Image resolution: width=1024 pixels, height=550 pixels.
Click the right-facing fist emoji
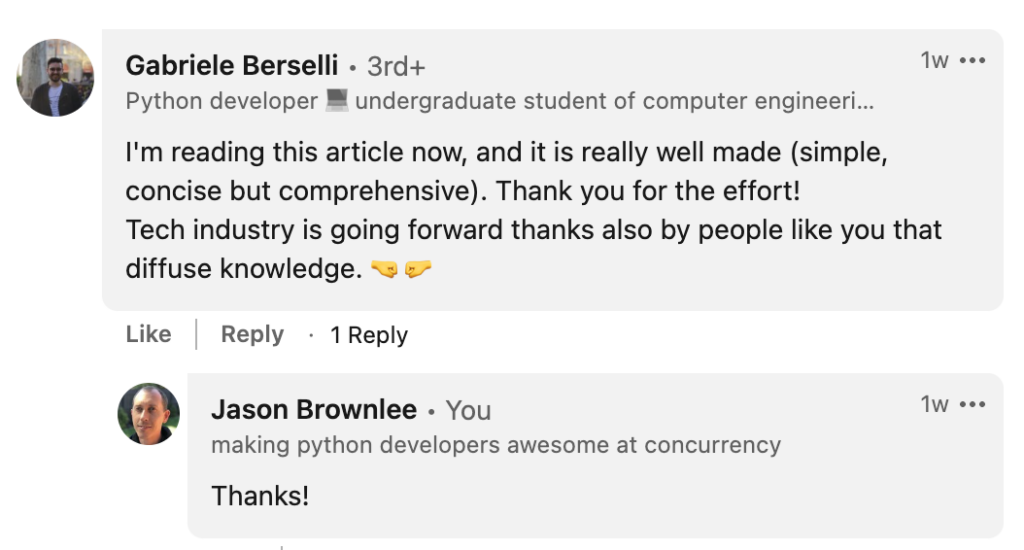point(418,270)
